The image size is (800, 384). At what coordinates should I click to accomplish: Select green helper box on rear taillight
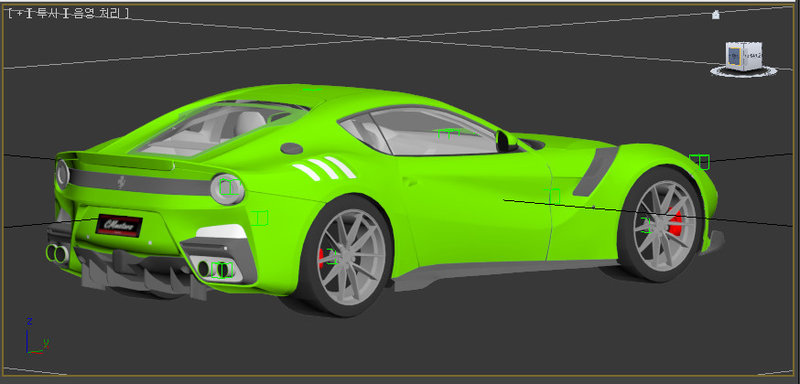tap(230, 187)
